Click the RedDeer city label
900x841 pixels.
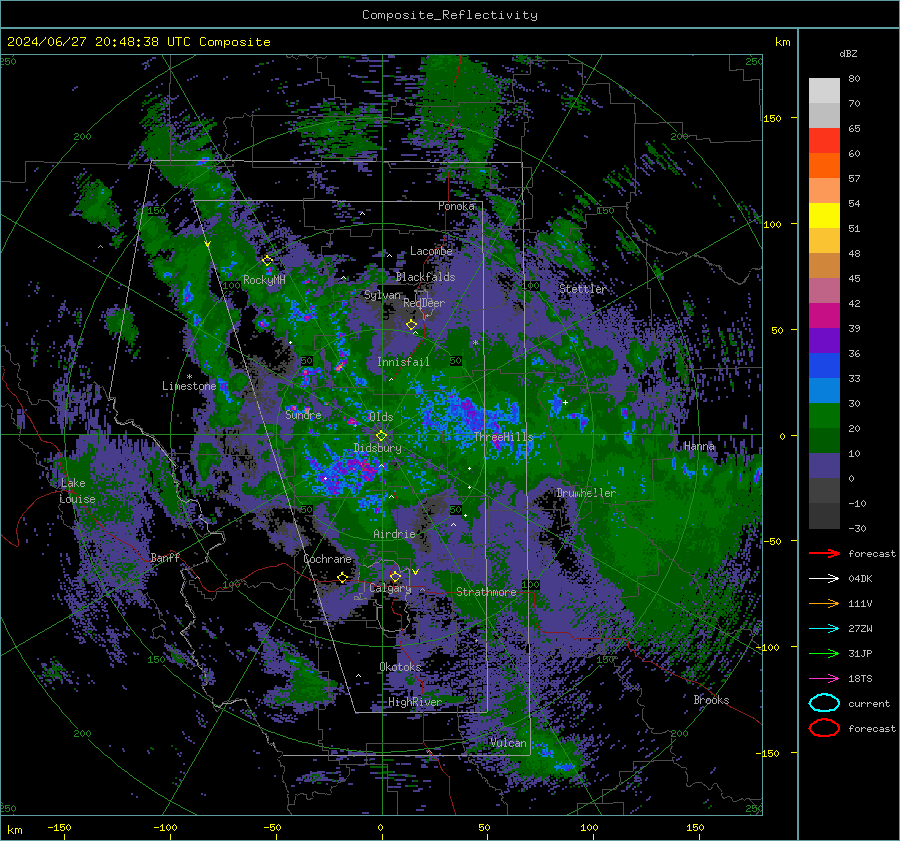[x=424, y=303]
